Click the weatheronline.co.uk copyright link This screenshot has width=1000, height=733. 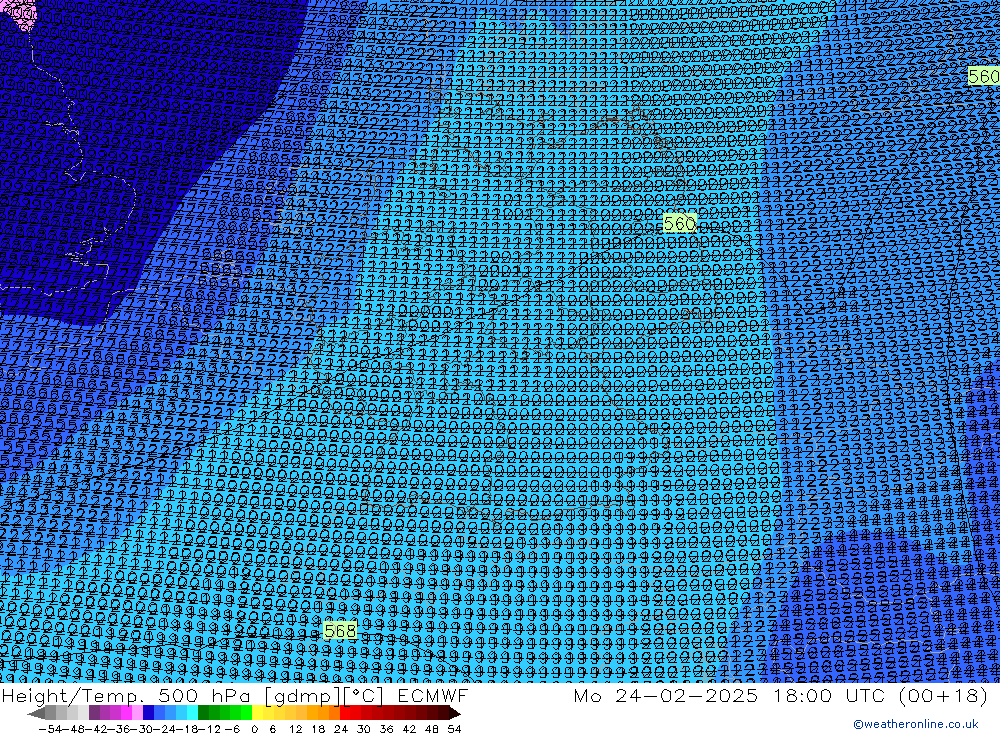point(915,723)
